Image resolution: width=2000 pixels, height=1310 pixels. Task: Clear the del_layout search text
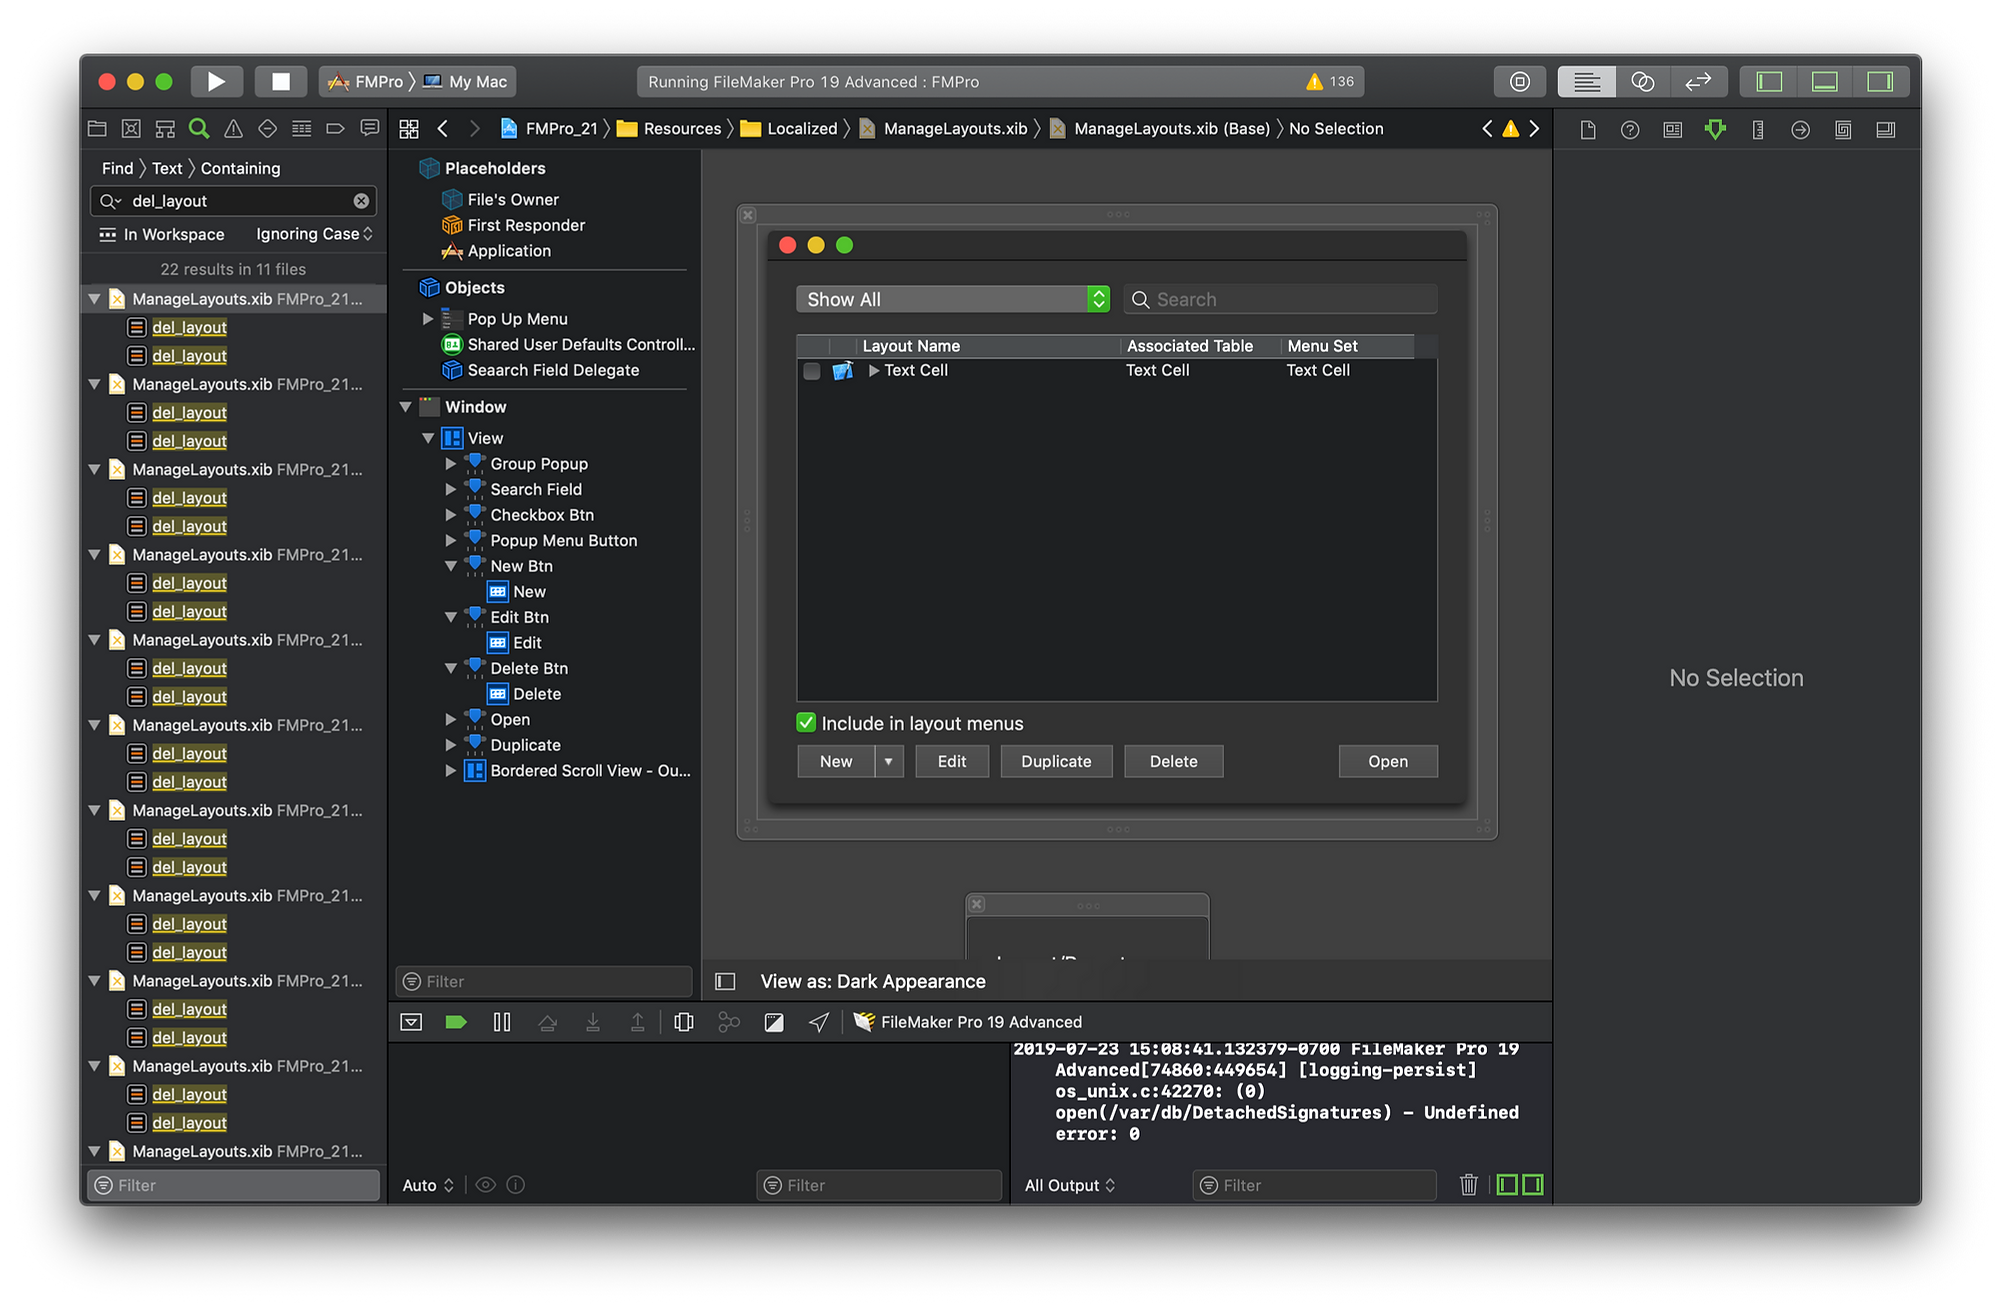tap(361, 201)
